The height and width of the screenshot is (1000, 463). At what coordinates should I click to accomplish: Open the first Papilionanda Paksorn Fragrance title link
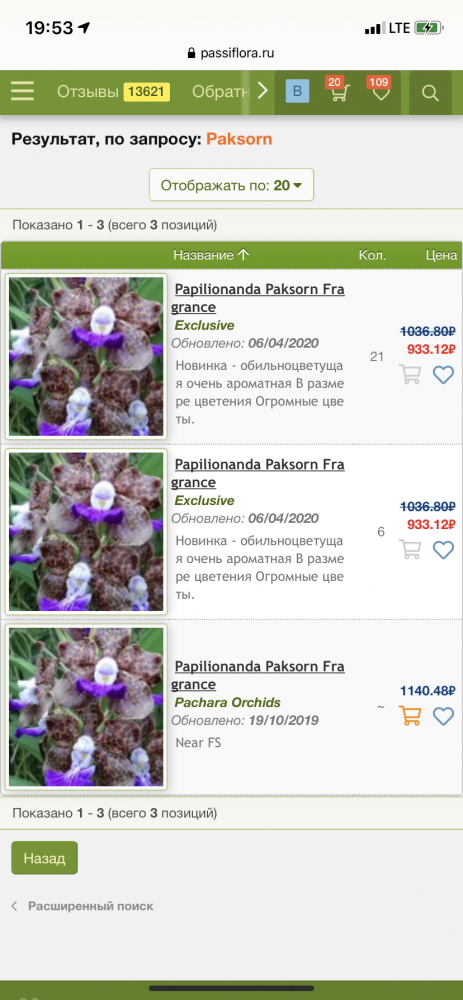[258, 298]
